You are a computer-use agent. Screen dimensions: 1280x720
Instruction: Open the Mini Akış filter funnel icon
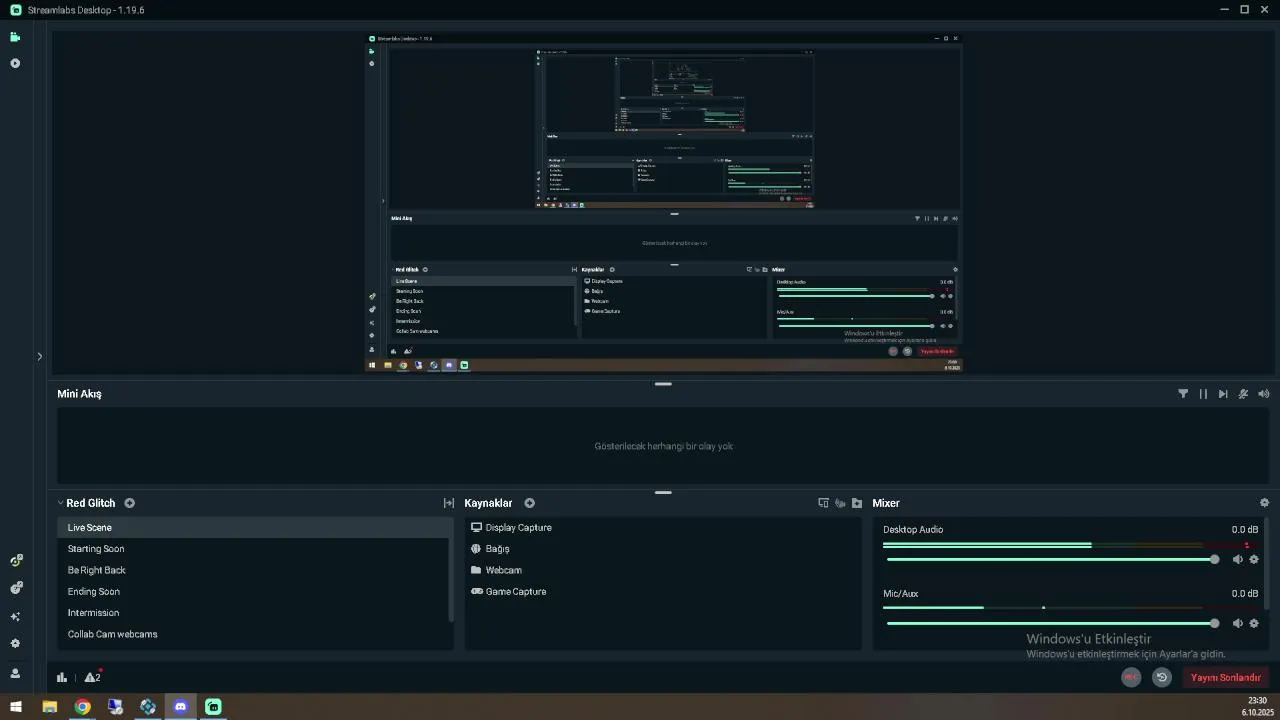click(x=1183, y=394)
